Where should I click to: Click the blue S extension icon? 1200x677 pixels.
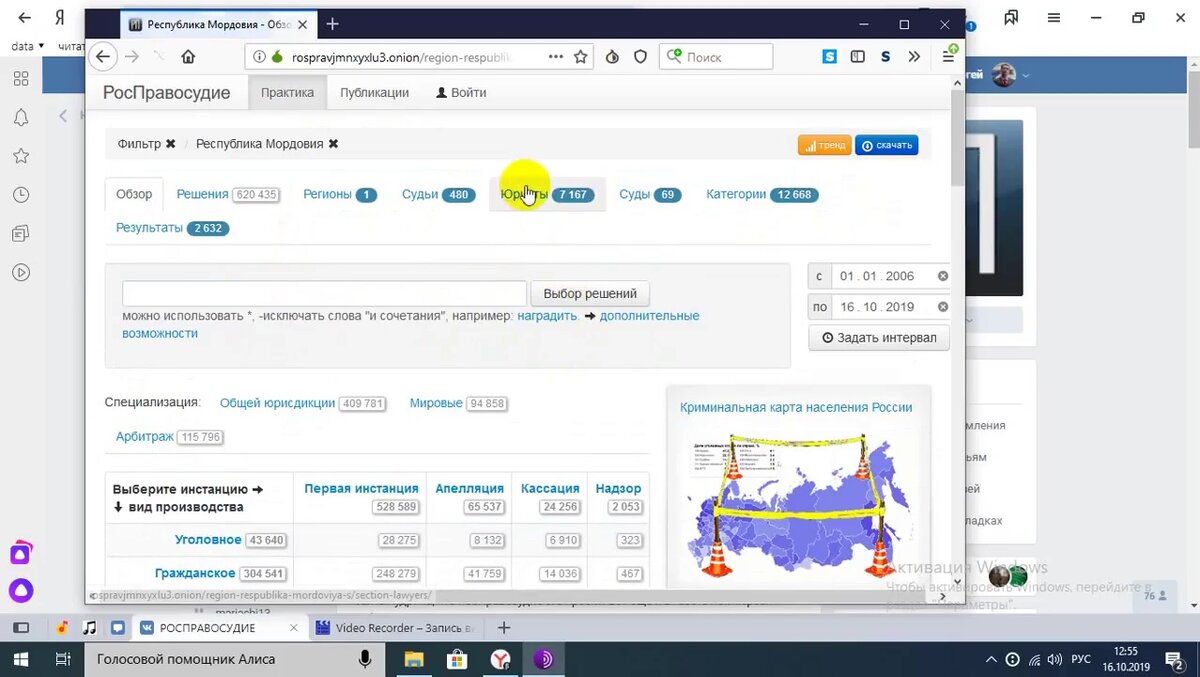(x=829, y=57)
